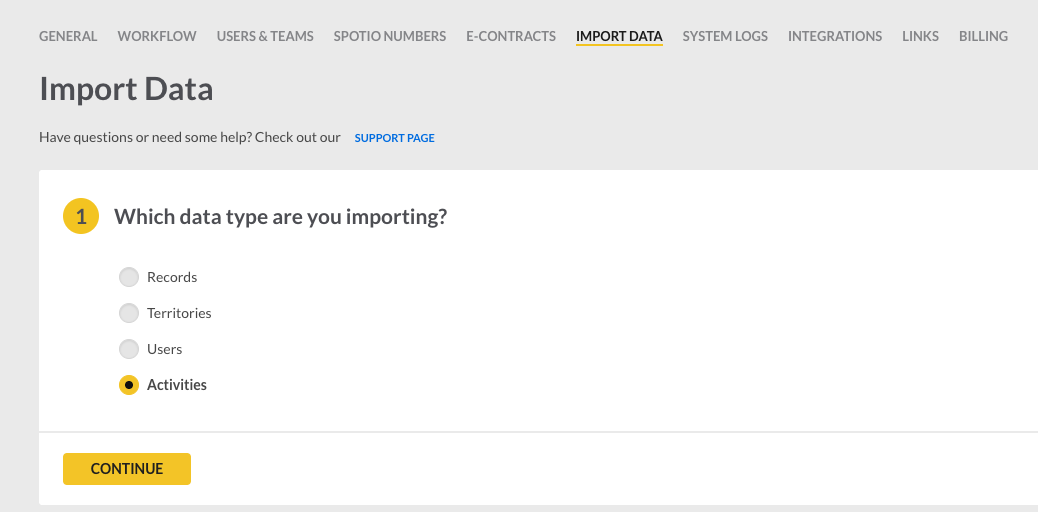Follow the Support Page link

[395, 138]
